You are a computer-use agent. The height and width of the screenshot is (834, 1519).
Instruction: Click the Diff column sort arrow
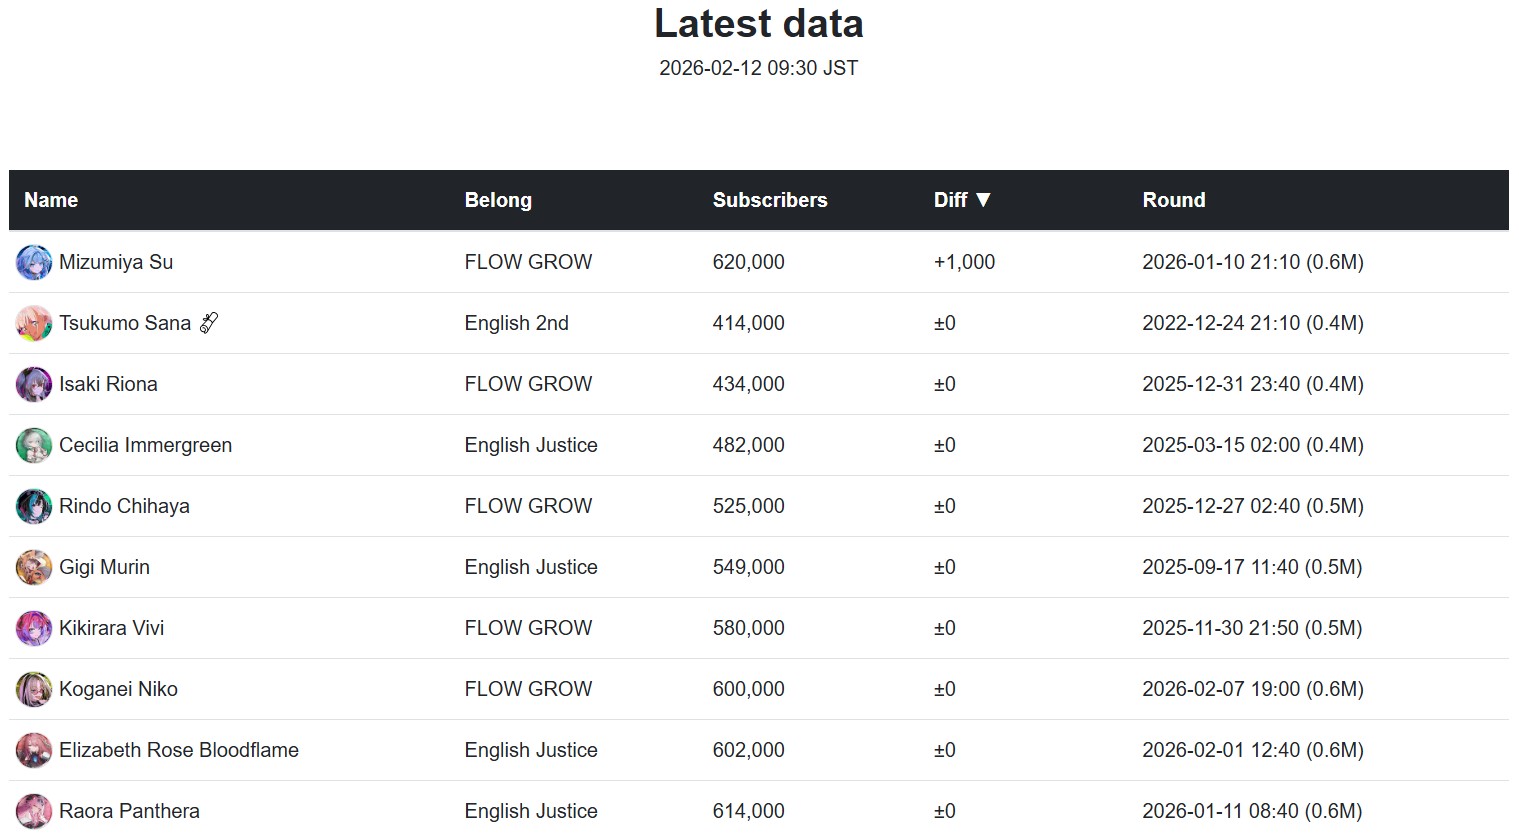tap(983, 200)
